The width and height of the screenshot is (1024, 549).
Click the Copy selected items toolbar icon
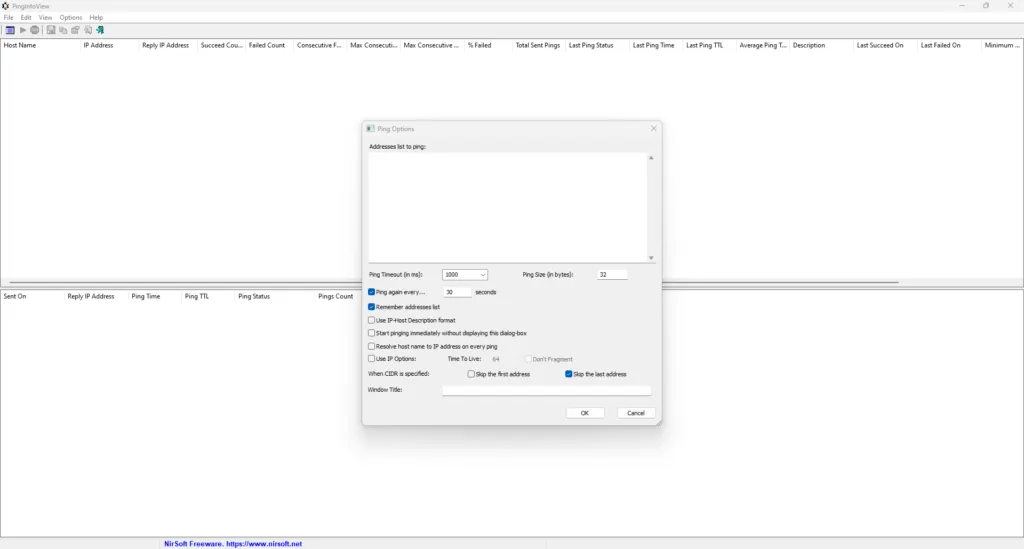tap(62, 30)
